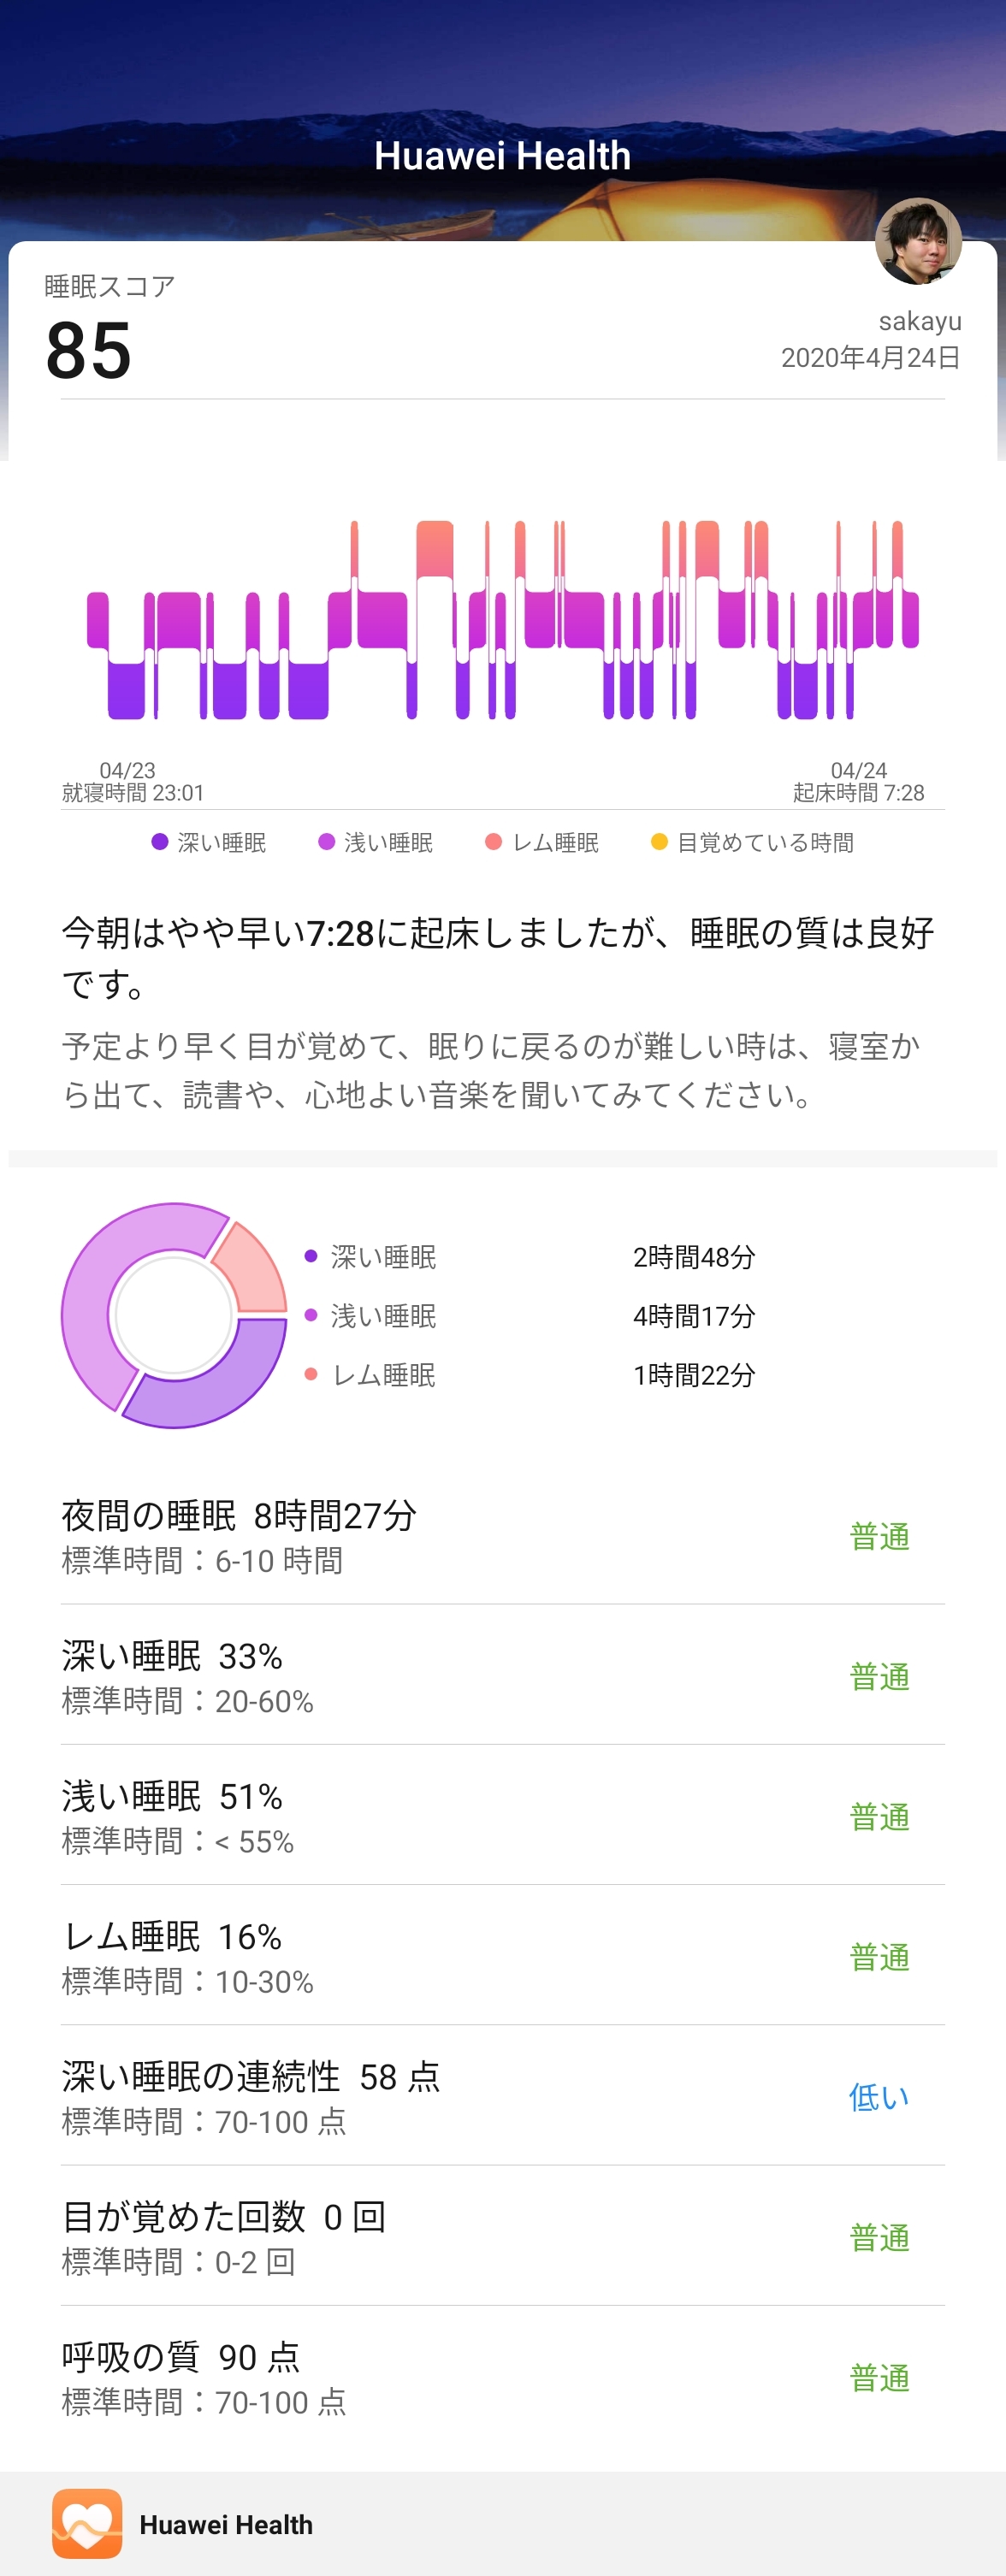
Task: Click the REM sleep chart legend dot
Action: point(493,842)
